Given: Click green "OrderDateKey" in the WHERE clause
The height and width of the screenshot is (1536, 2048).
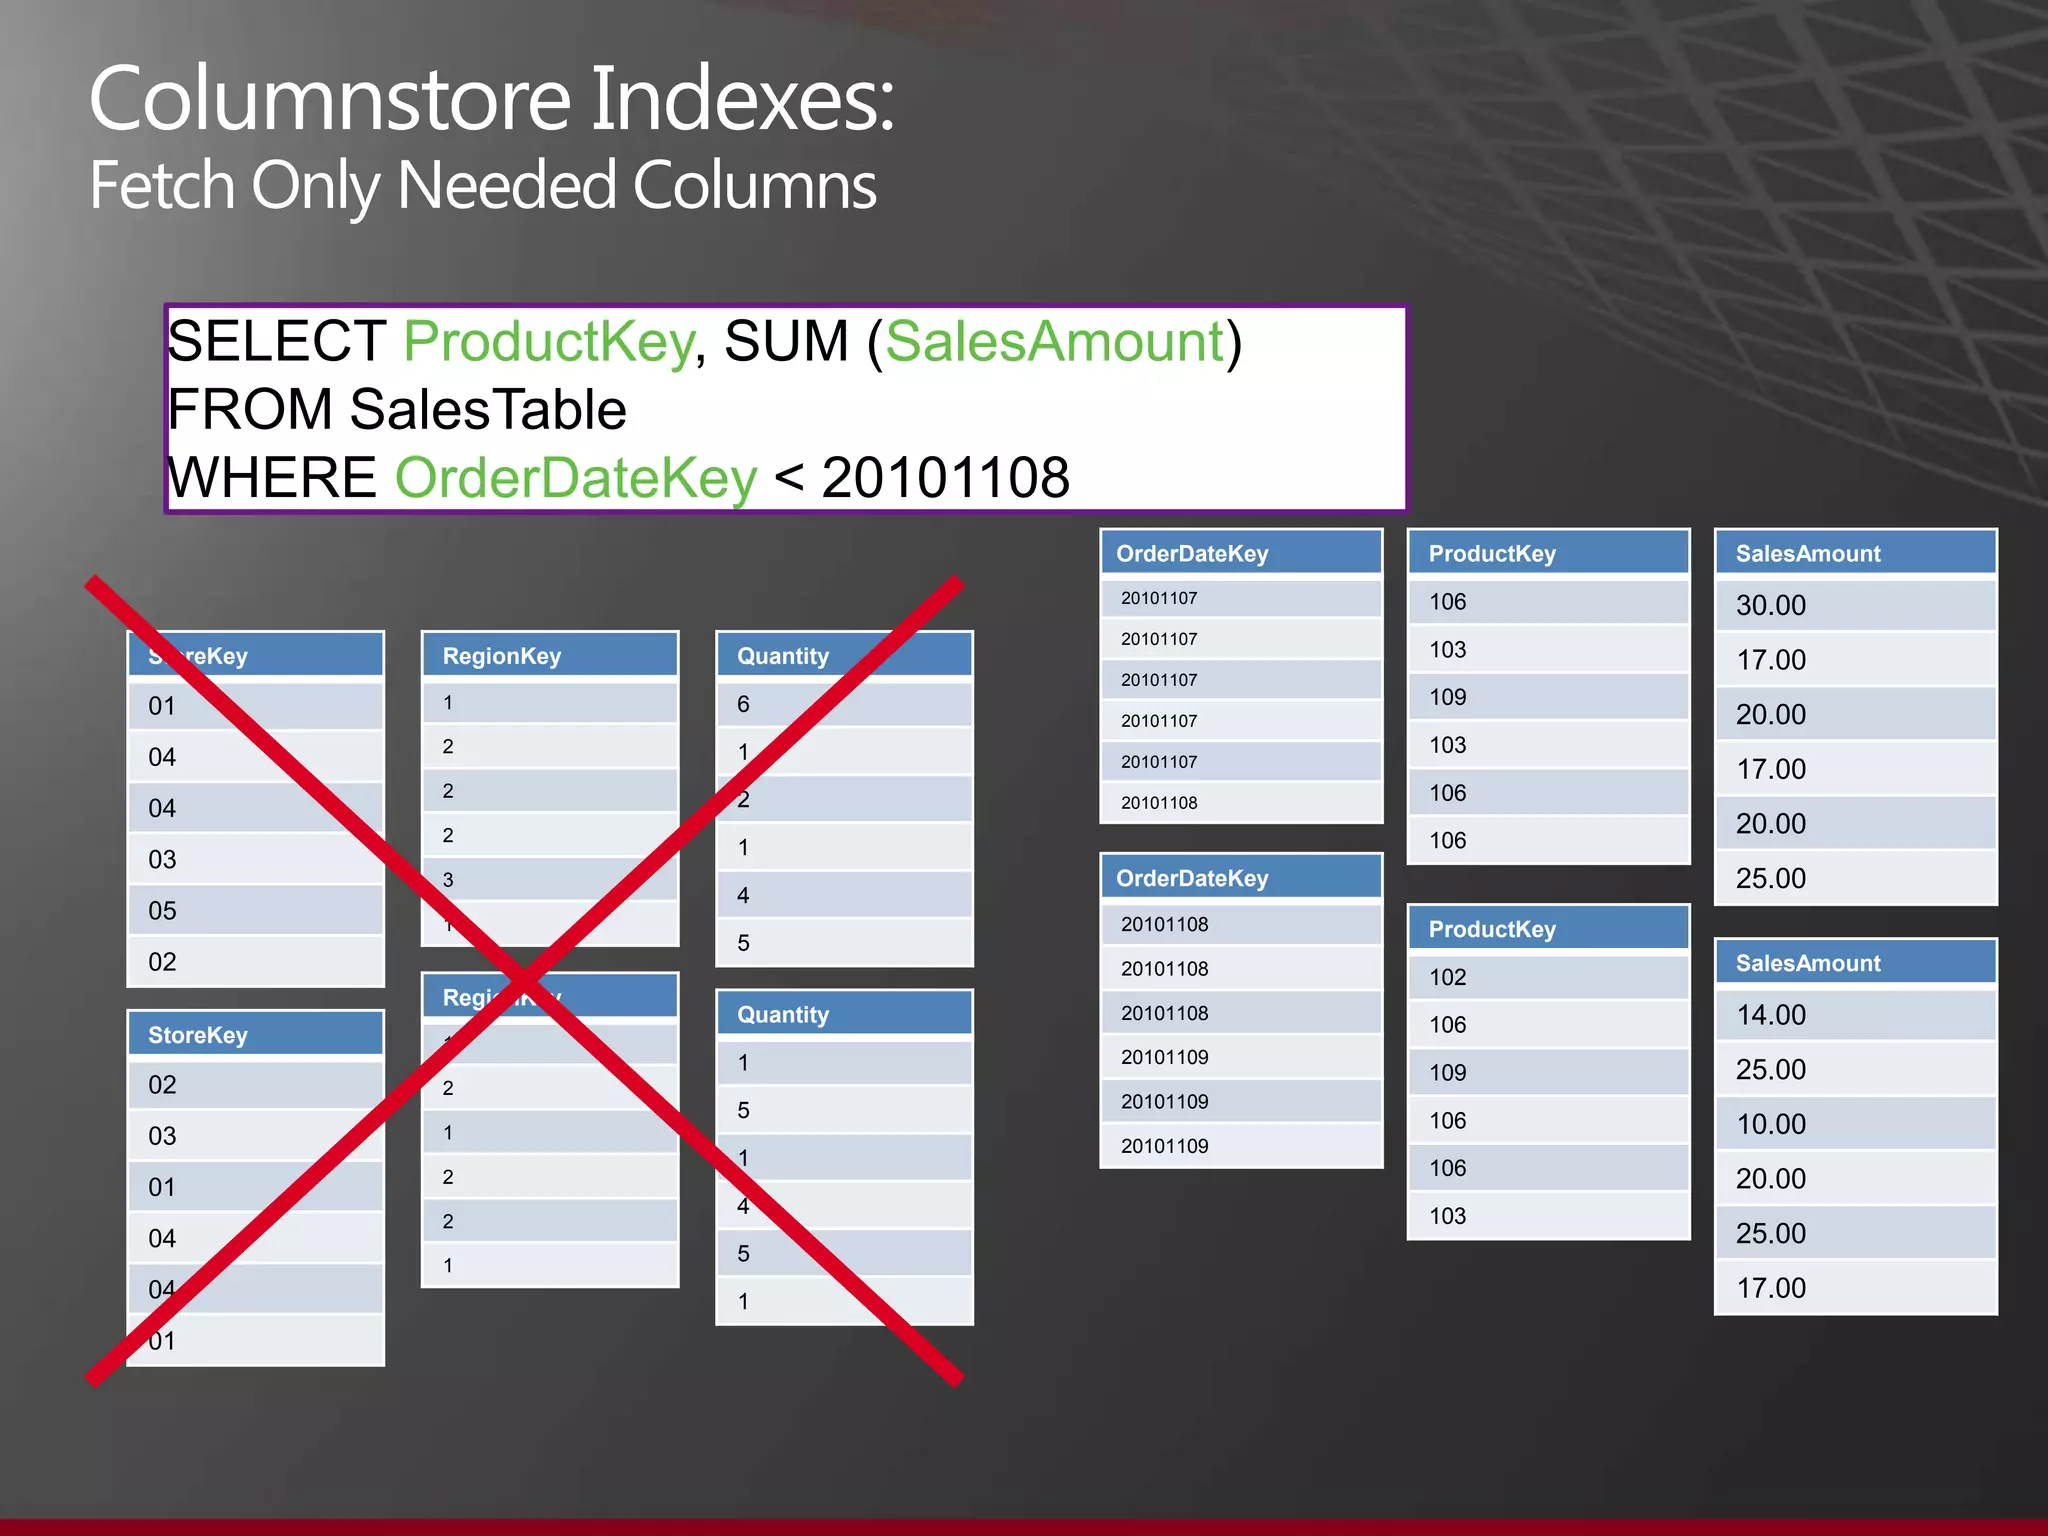Looking at the screenshot, I should [576, 478].
